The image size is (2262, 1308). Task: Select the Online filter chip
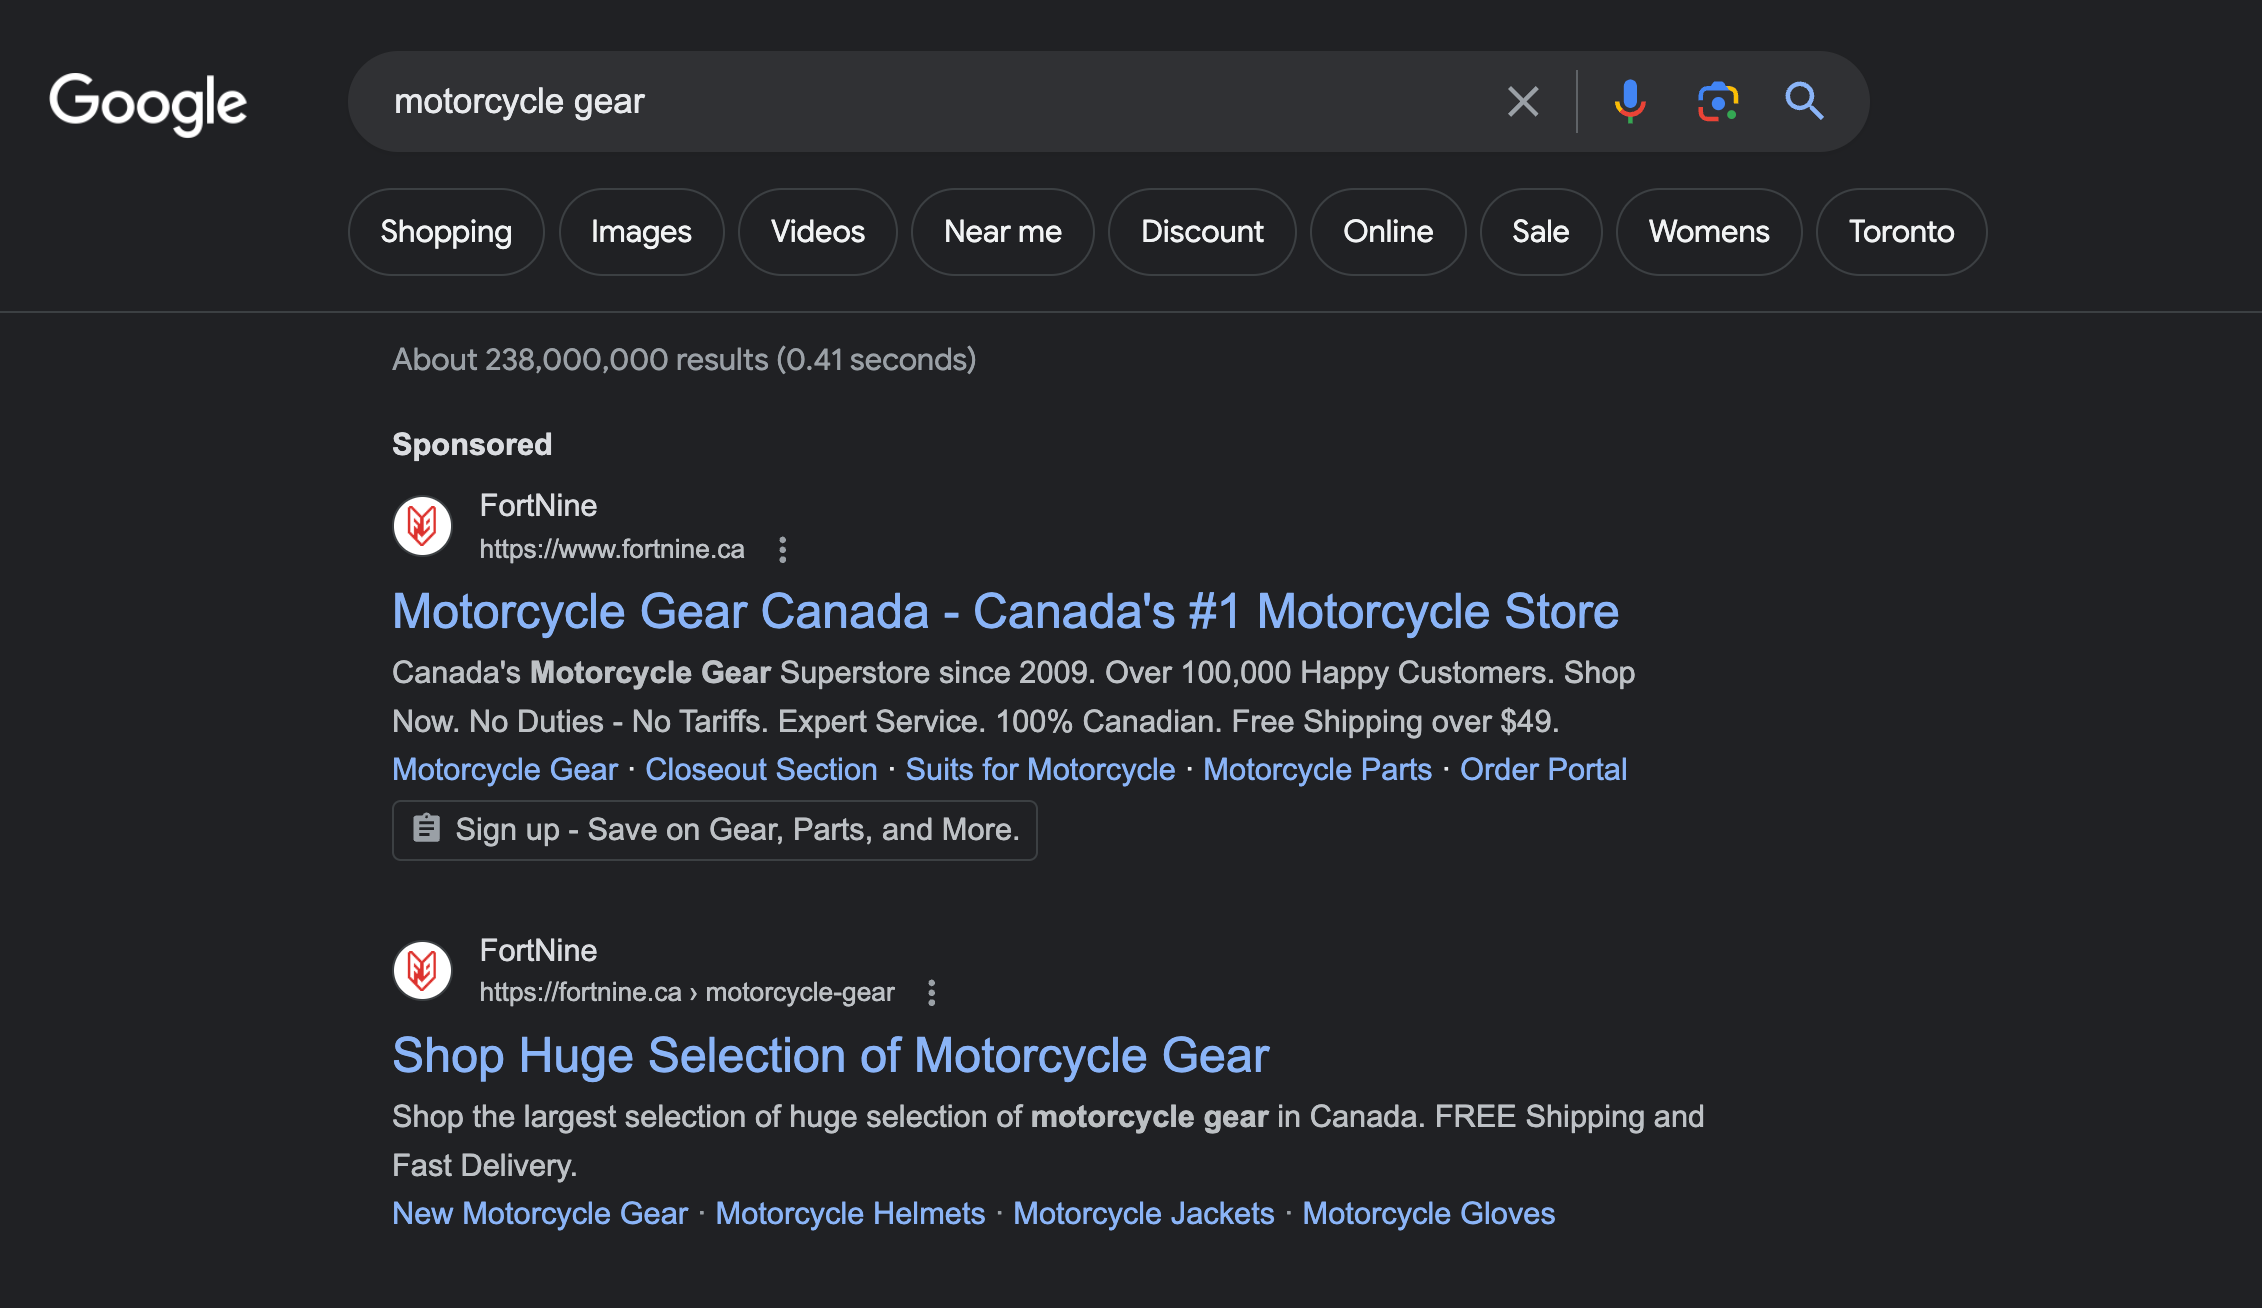tap(1388, 232)
